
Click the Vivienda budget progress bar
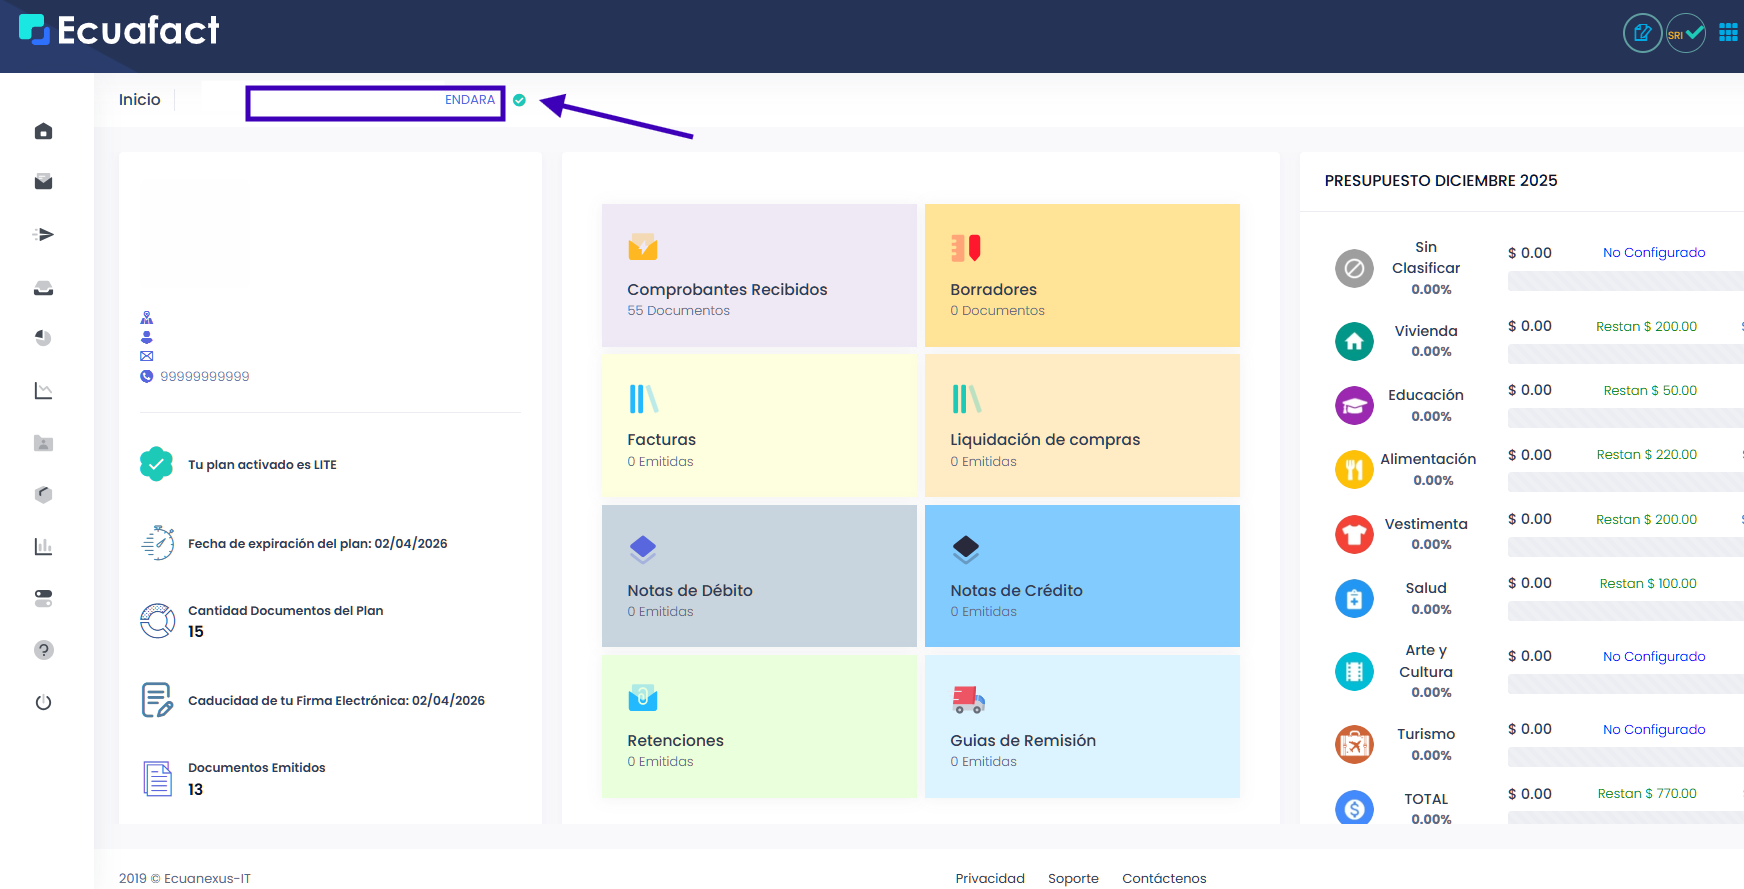1624,354
